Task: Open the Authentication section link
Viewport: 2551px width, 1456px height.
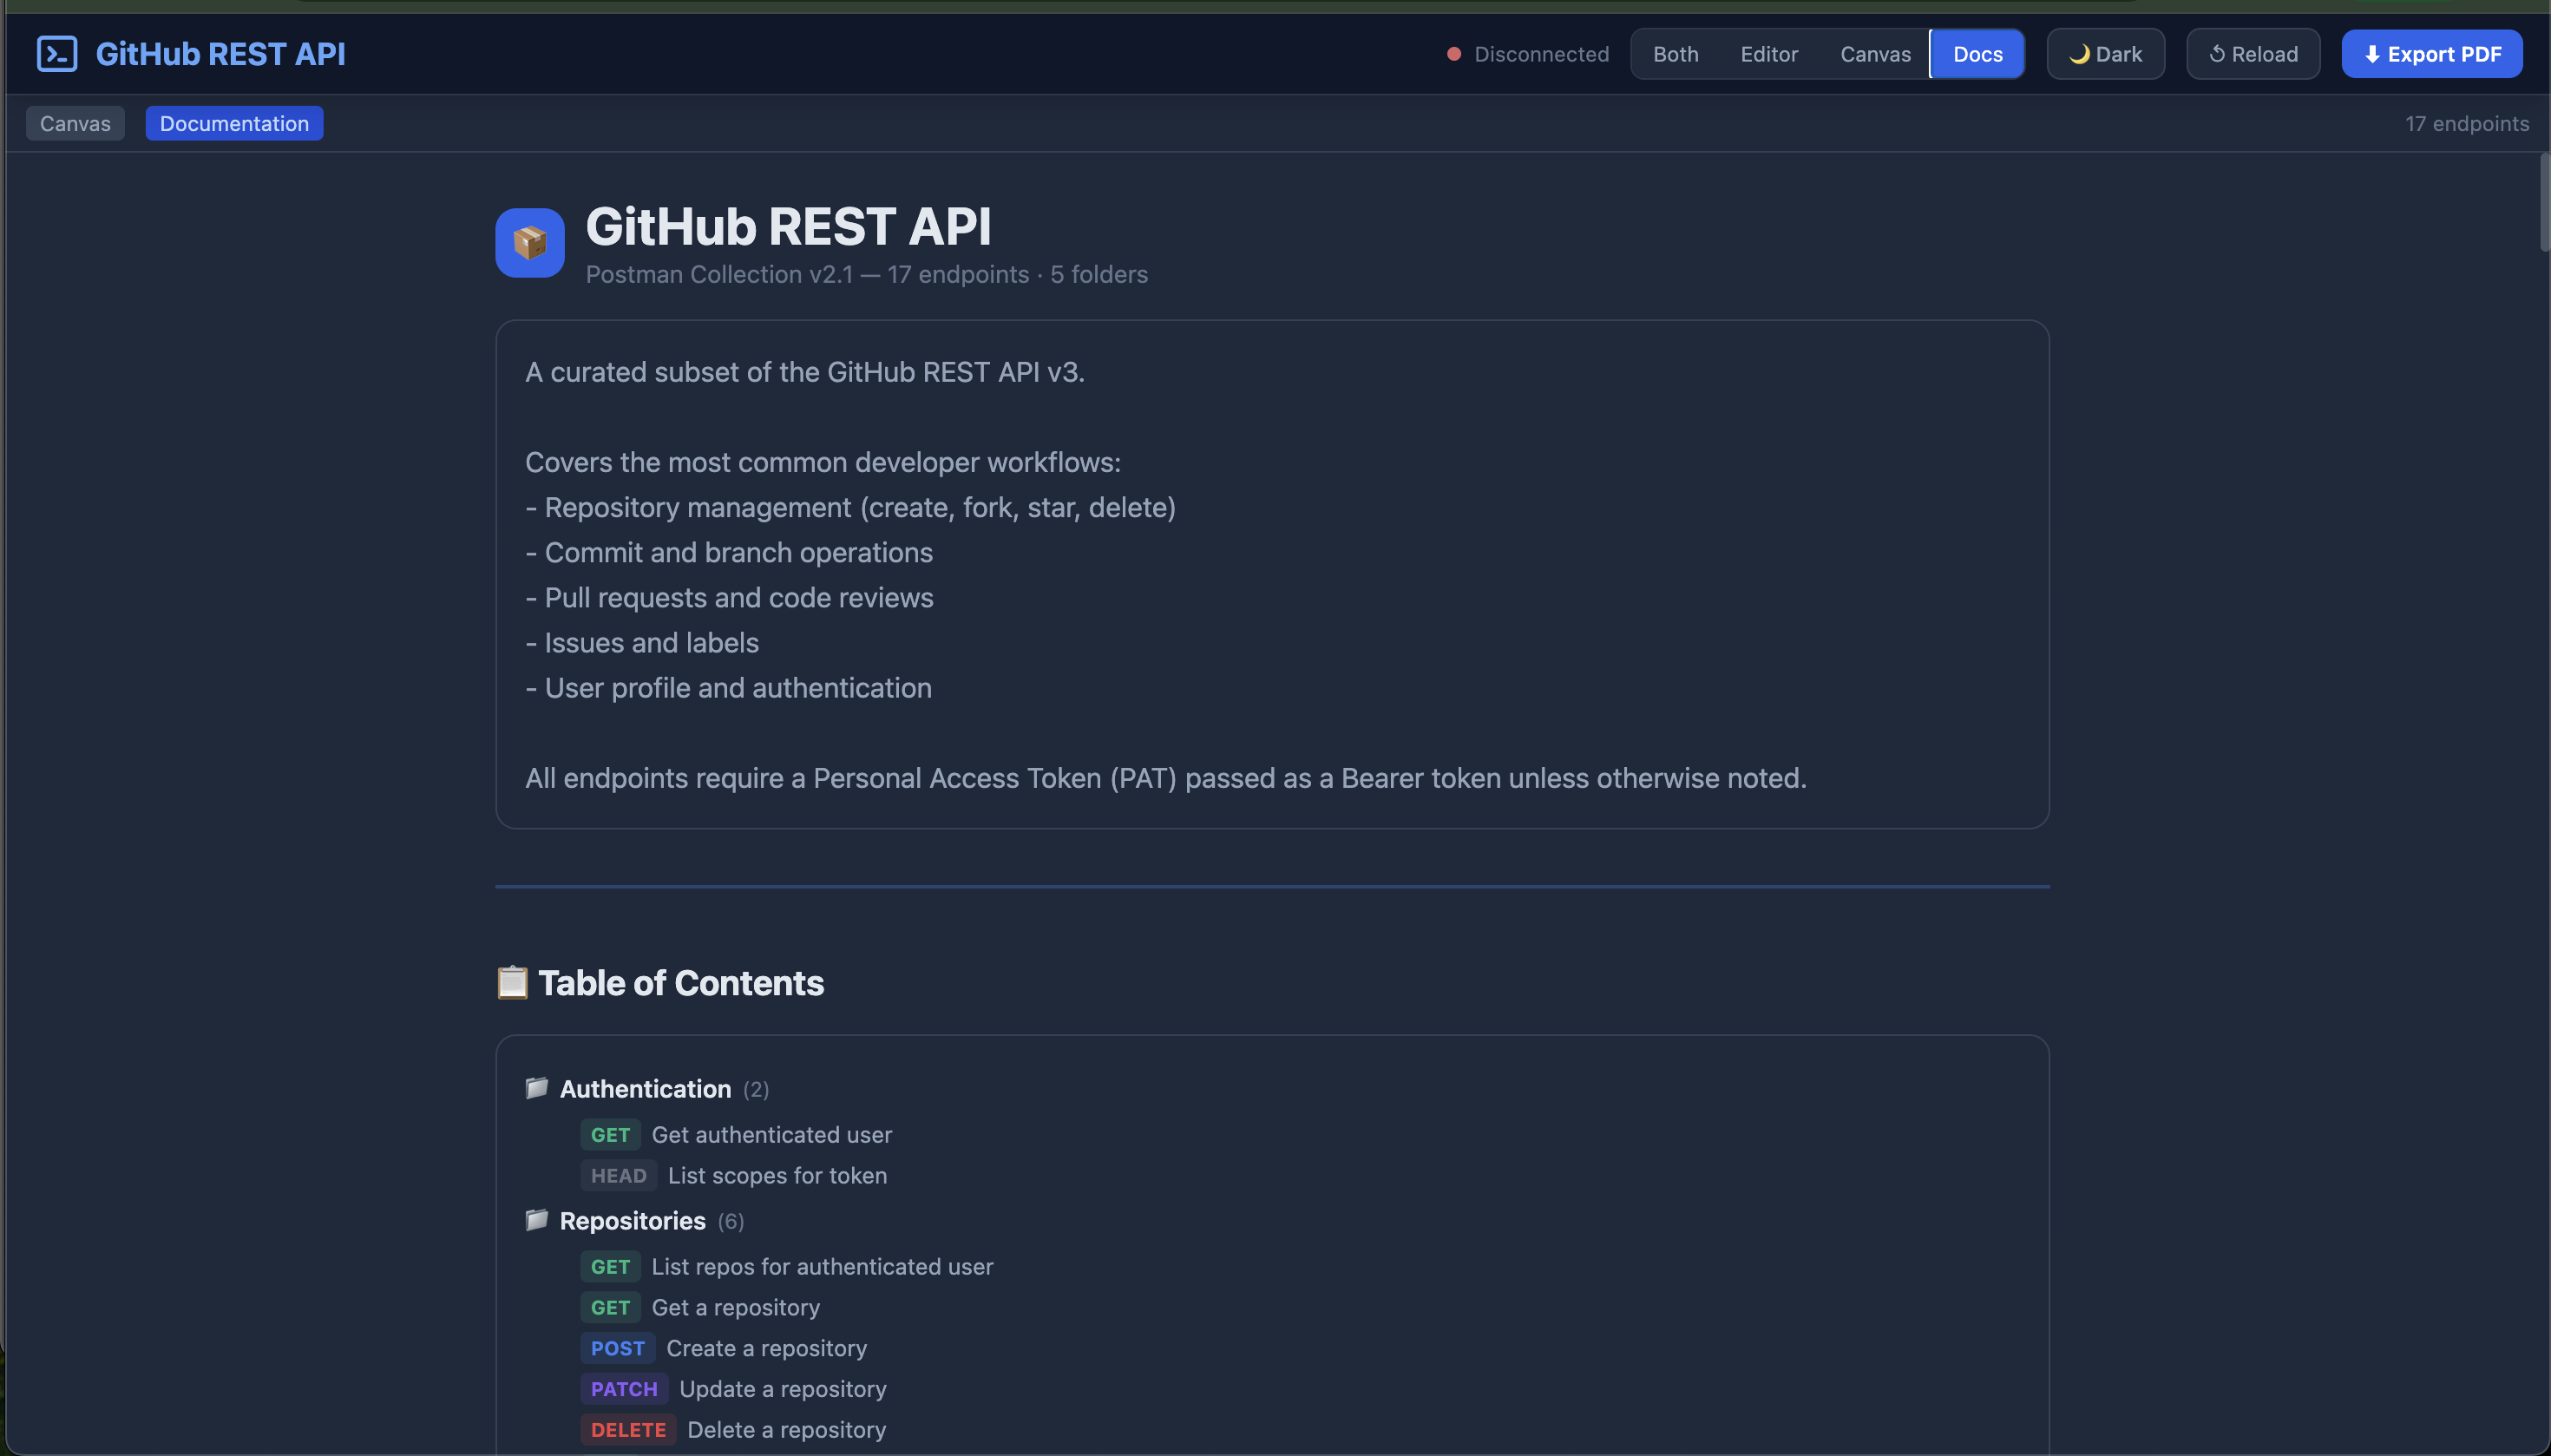Action: [x=646, y=1089]
